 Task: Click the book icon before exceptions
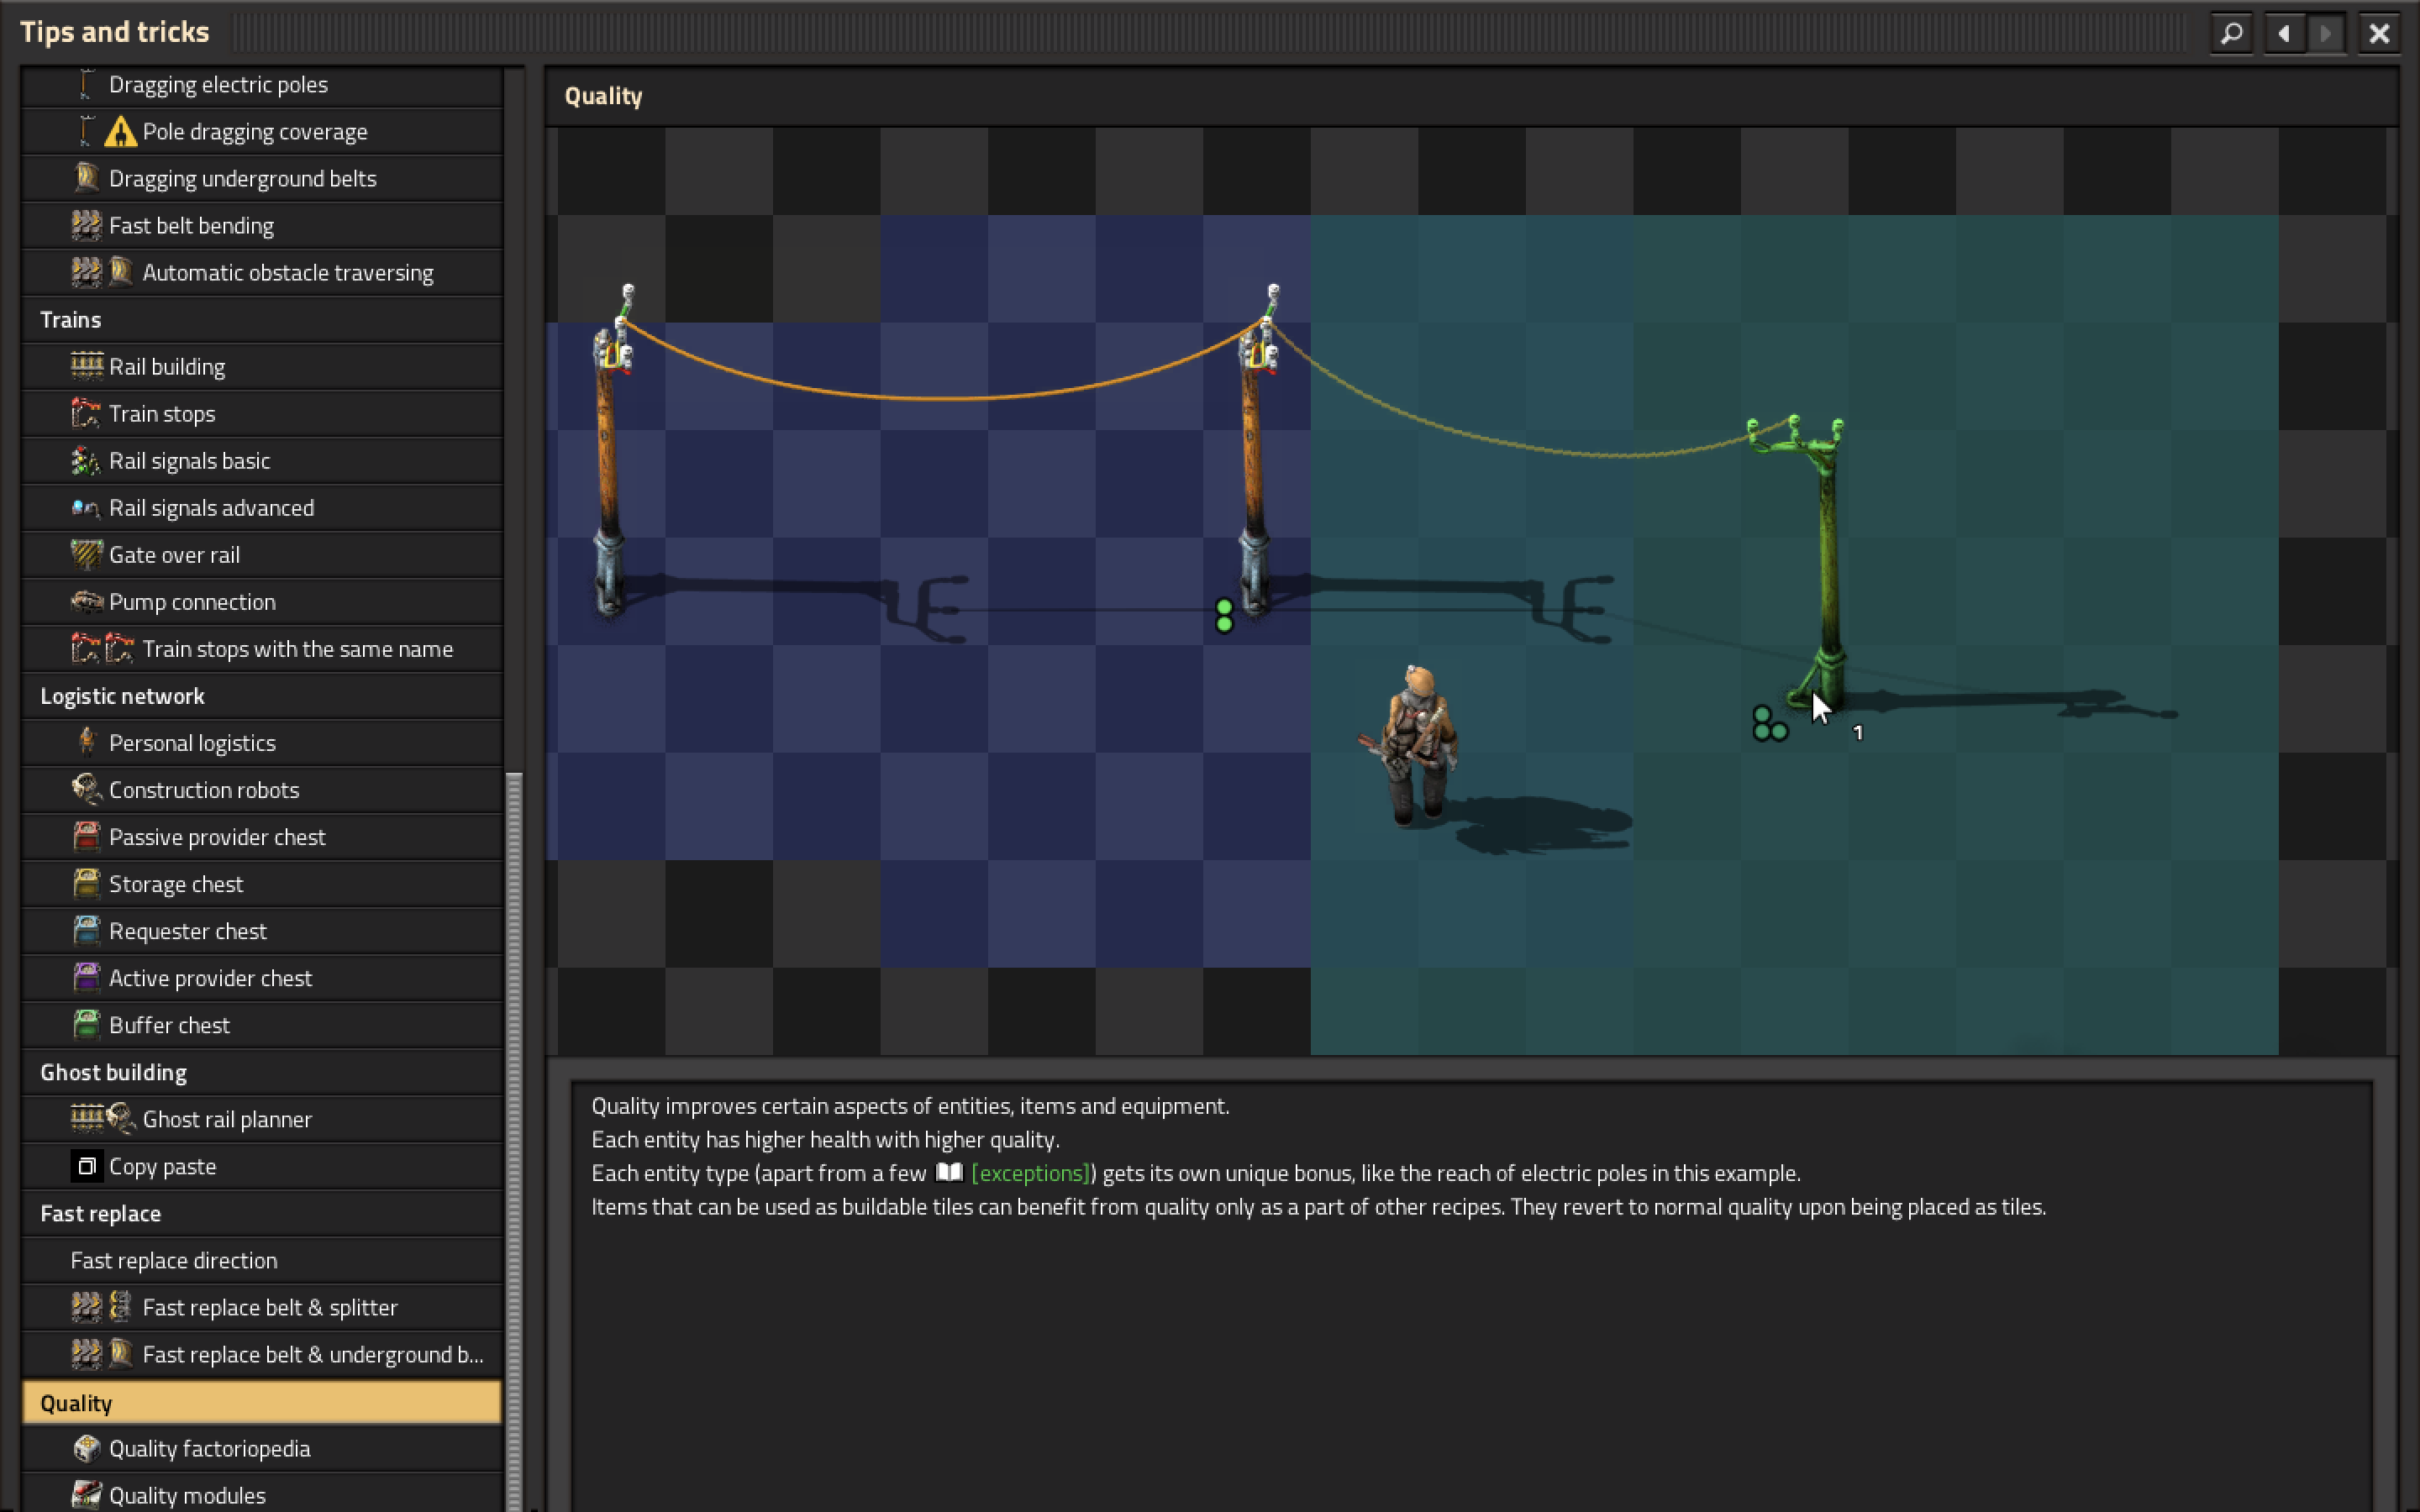pyautogui.click(x=948, y=1172)
